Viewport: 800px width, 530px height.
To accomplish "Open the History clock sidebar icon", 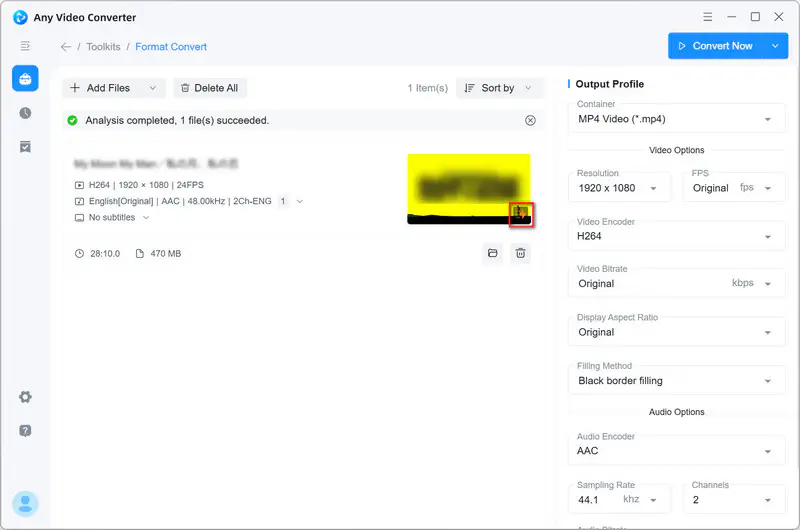I will click(x=25, y=113).
